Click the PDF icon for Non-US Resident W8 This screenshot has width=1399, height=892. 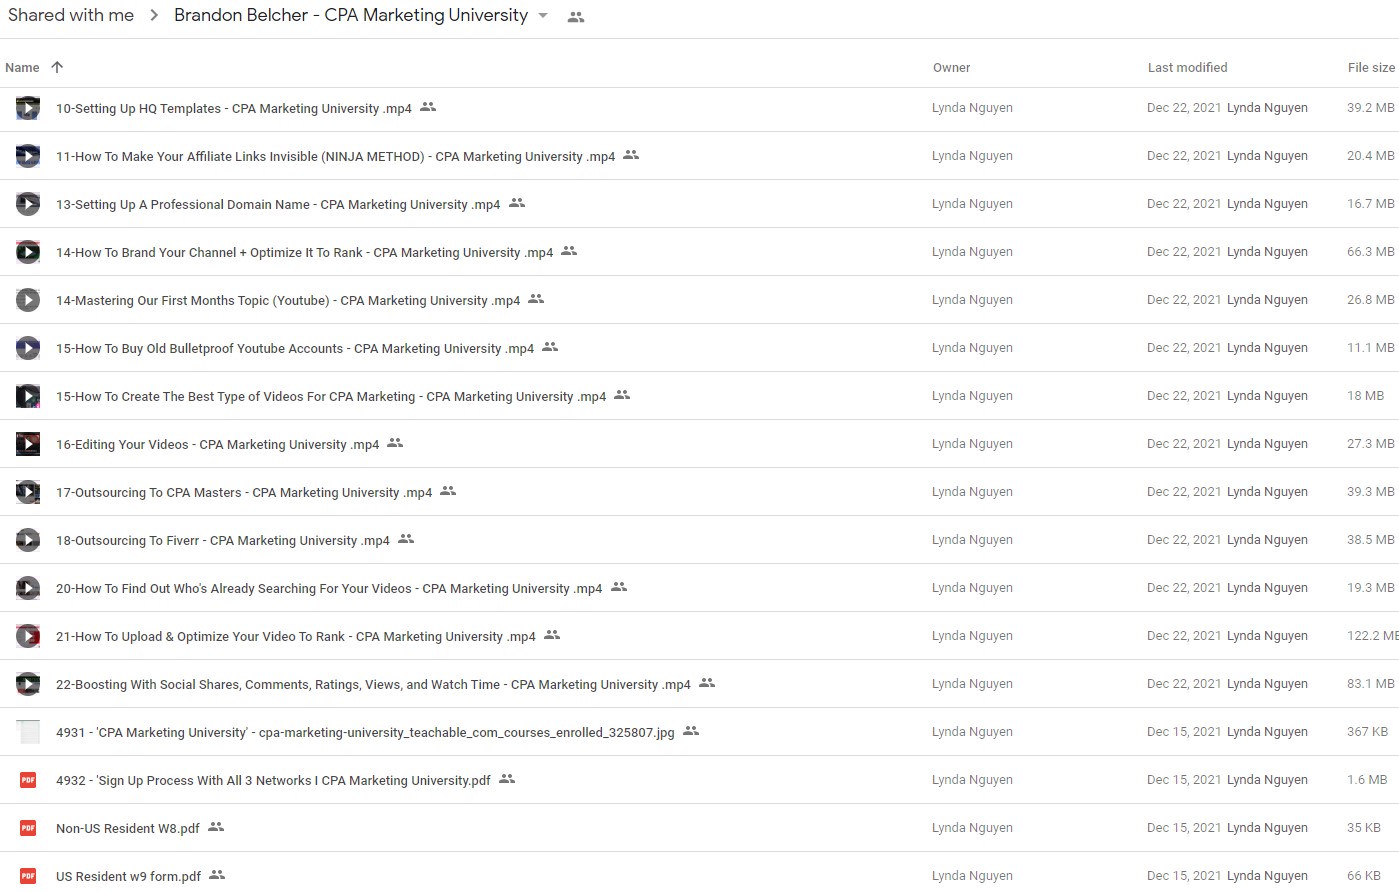28,828
